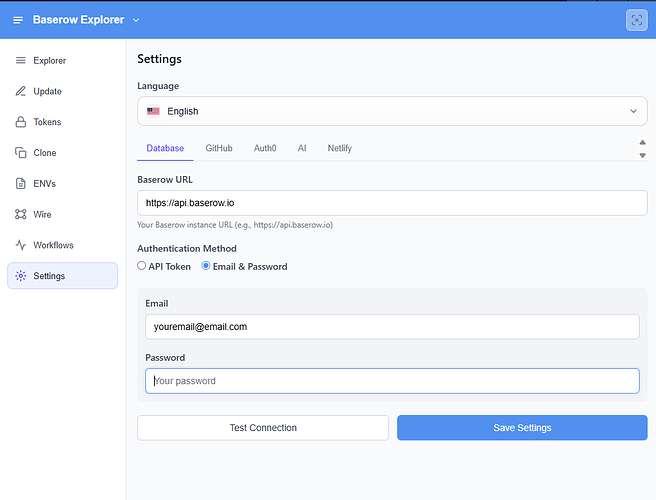Select the API Token radio button
The width and height of the screenshot is (656, 500).
[142, 267]
